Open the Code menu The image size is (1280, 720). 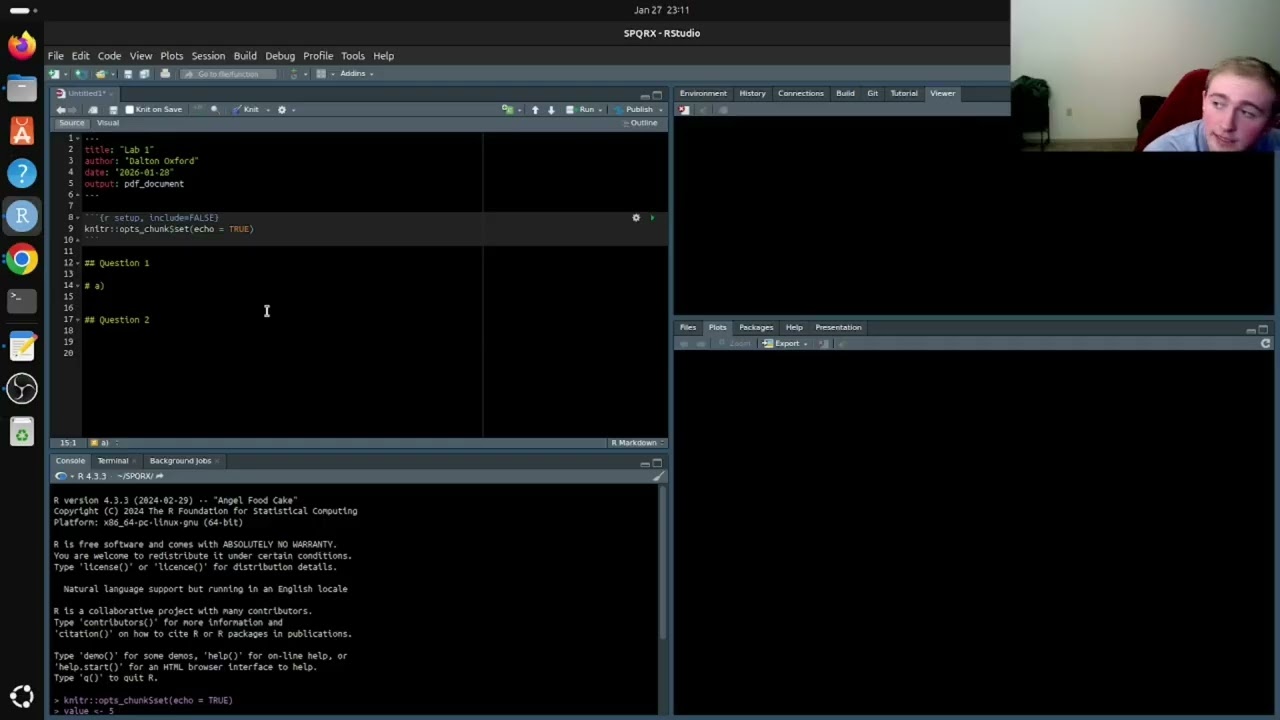(109, 56)
